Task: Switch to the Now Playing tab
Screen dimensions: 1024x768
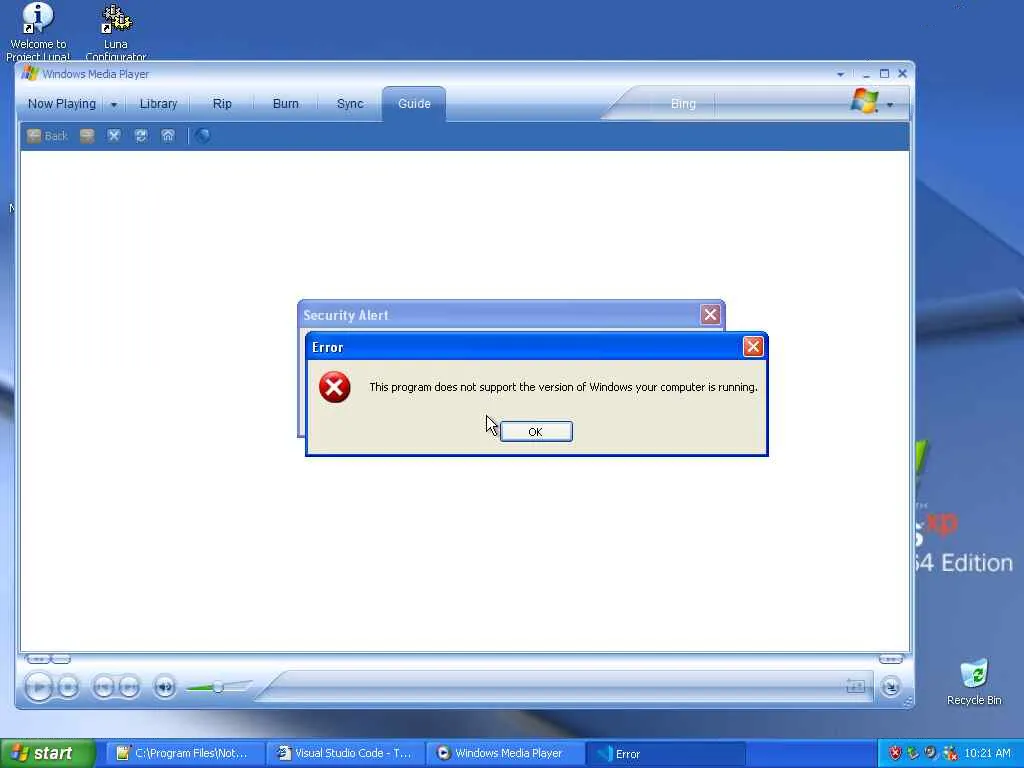Action: (61, 104)
